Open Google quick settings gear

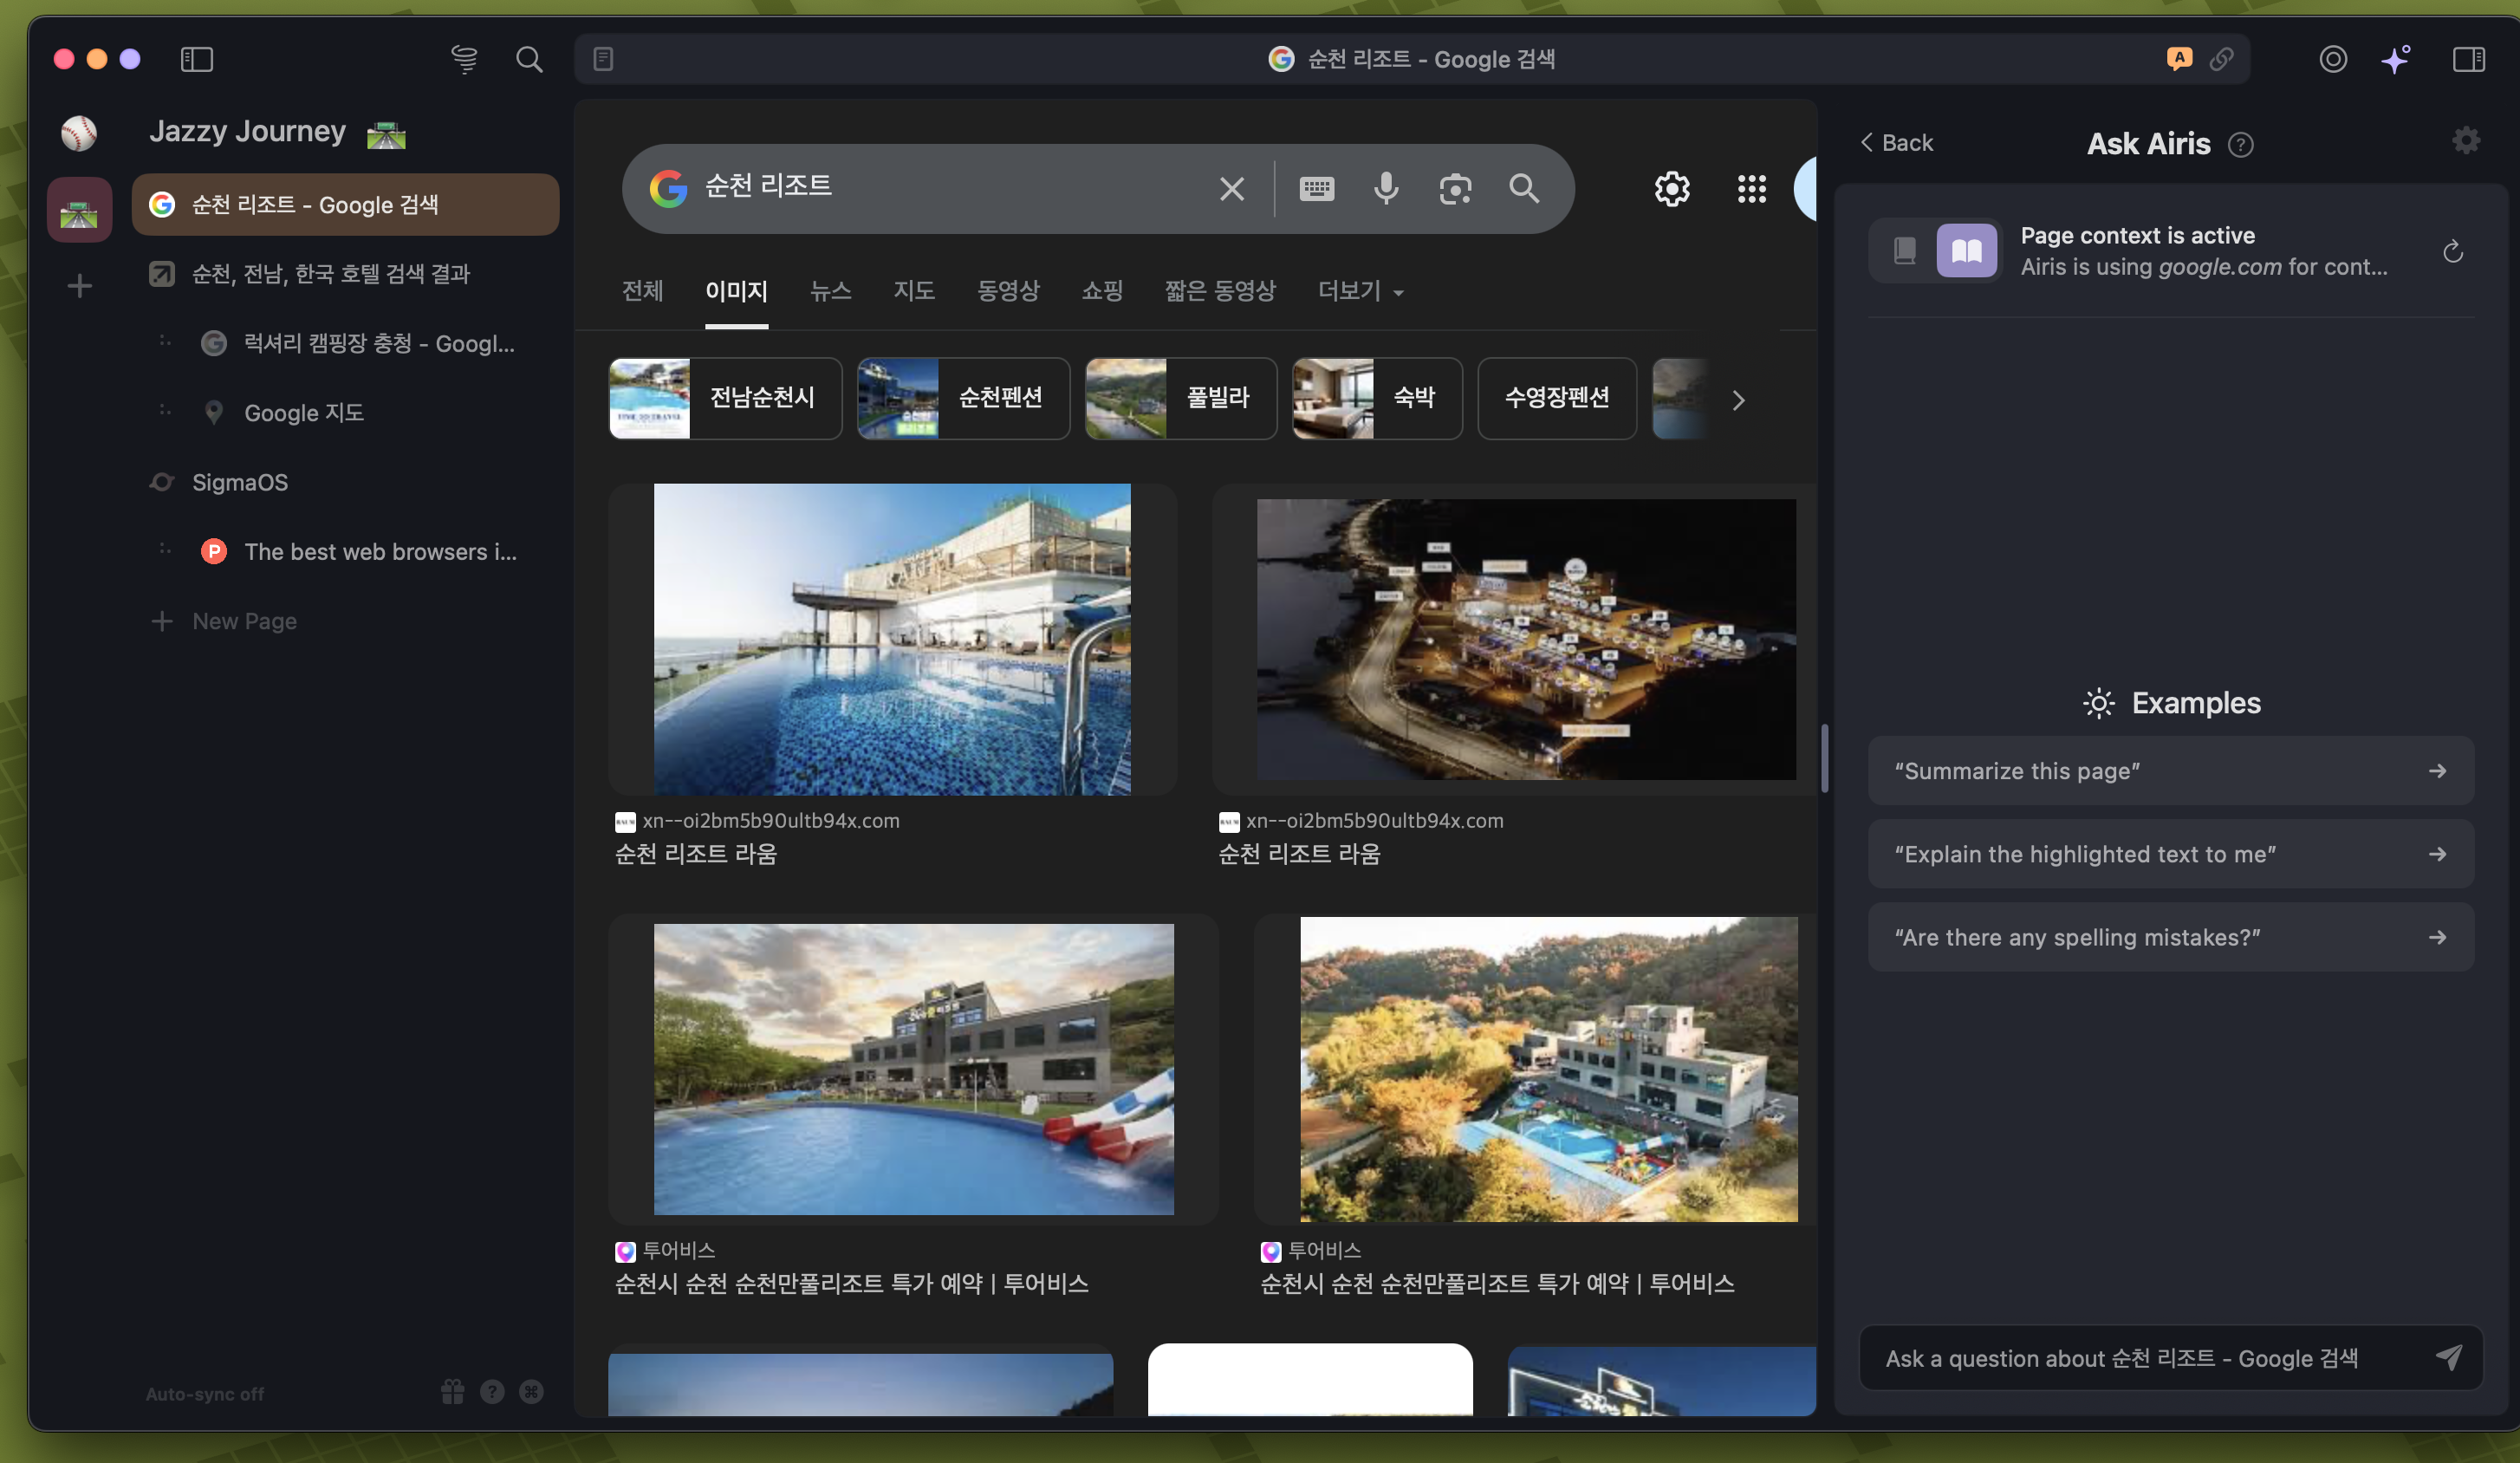pos(1671,188)
